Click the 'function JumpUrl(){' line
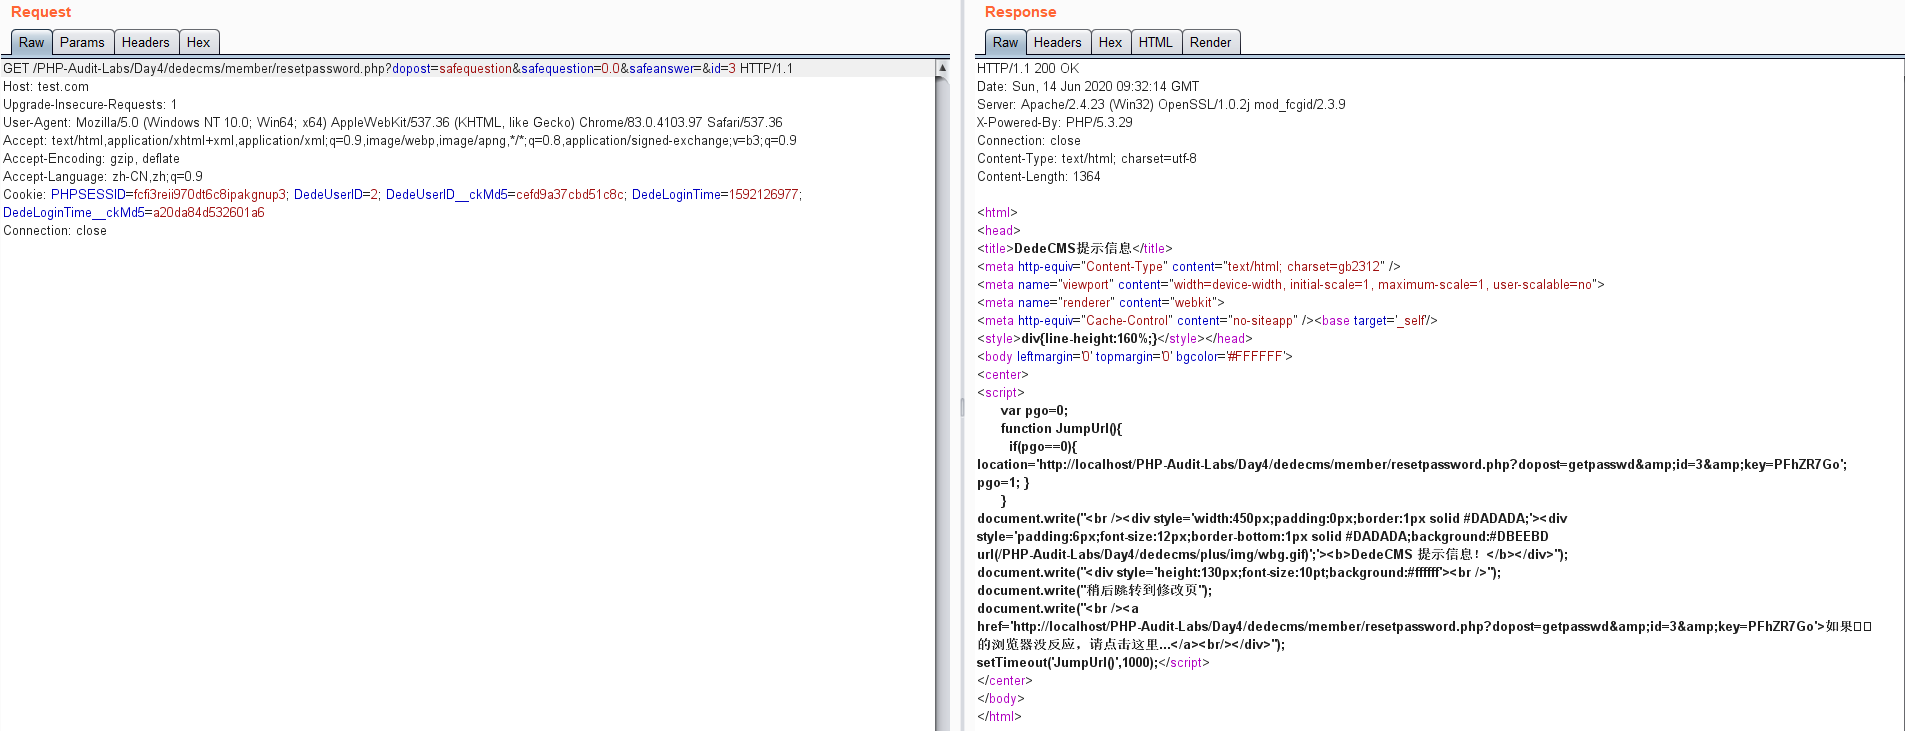This screenshot has height=731, width=1905. tap(1061, 429)
